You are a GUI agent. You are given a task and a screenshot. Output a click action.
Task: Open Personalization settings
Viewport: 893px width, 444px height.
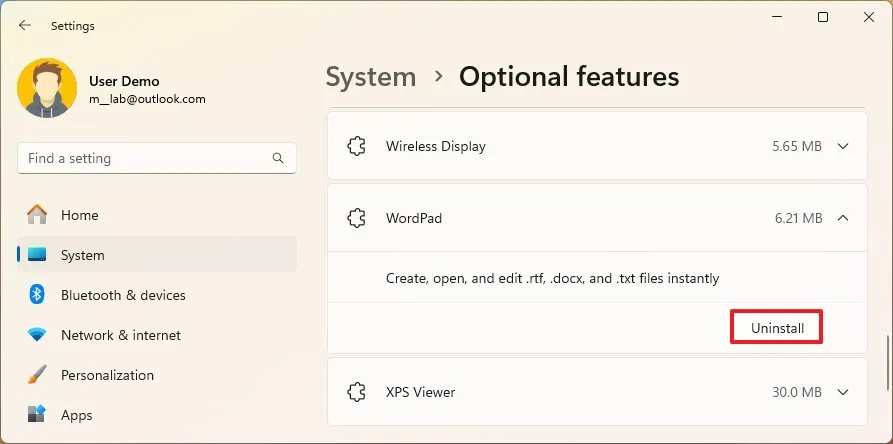pos(157,375)
